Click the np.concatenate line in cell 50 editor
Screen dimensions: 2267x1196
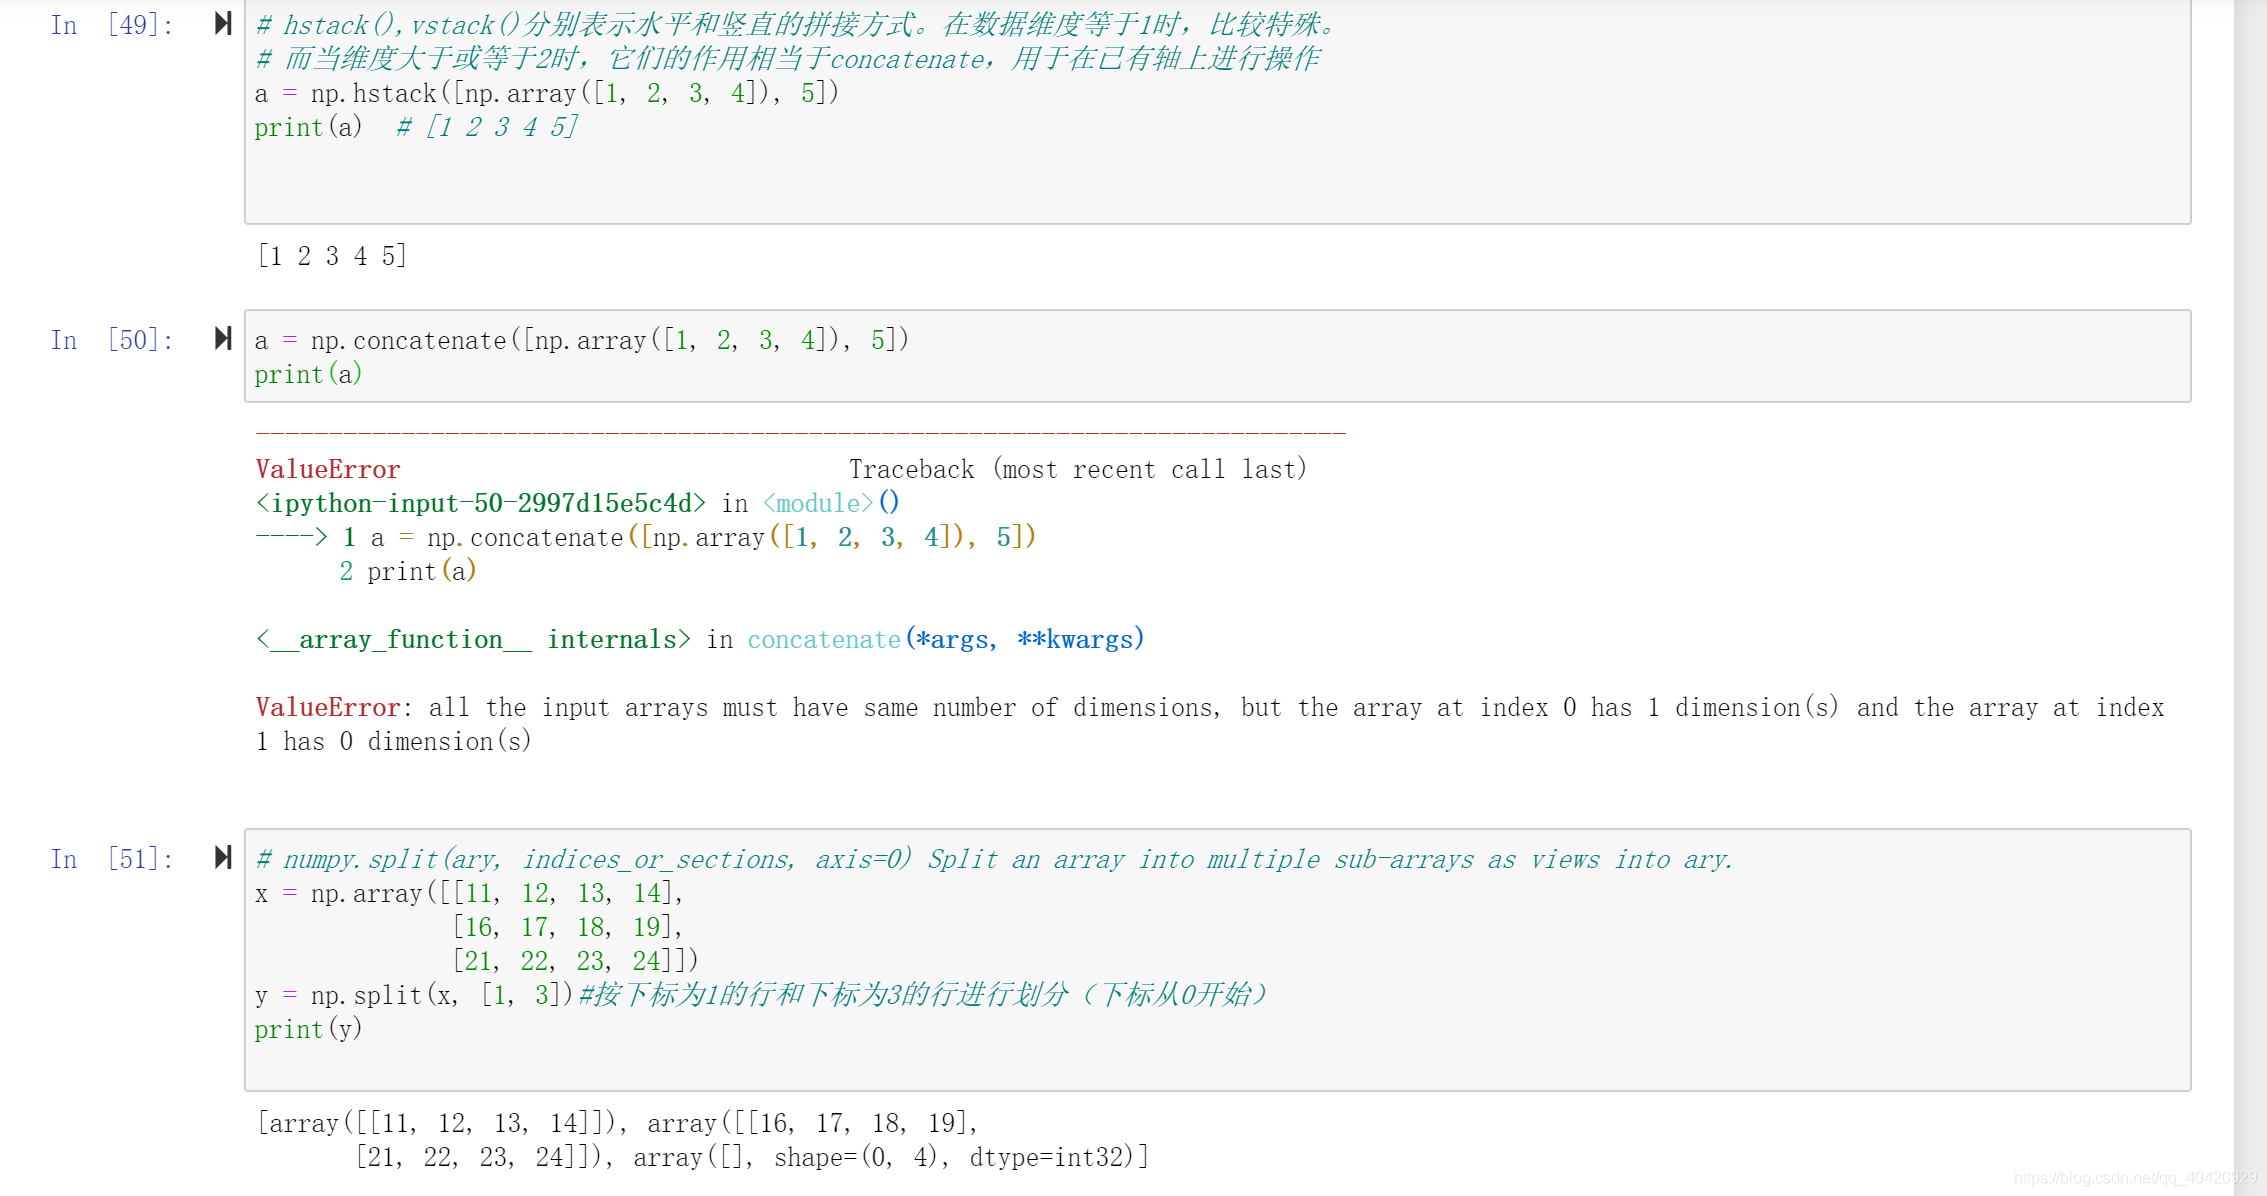tap(581, 340)
